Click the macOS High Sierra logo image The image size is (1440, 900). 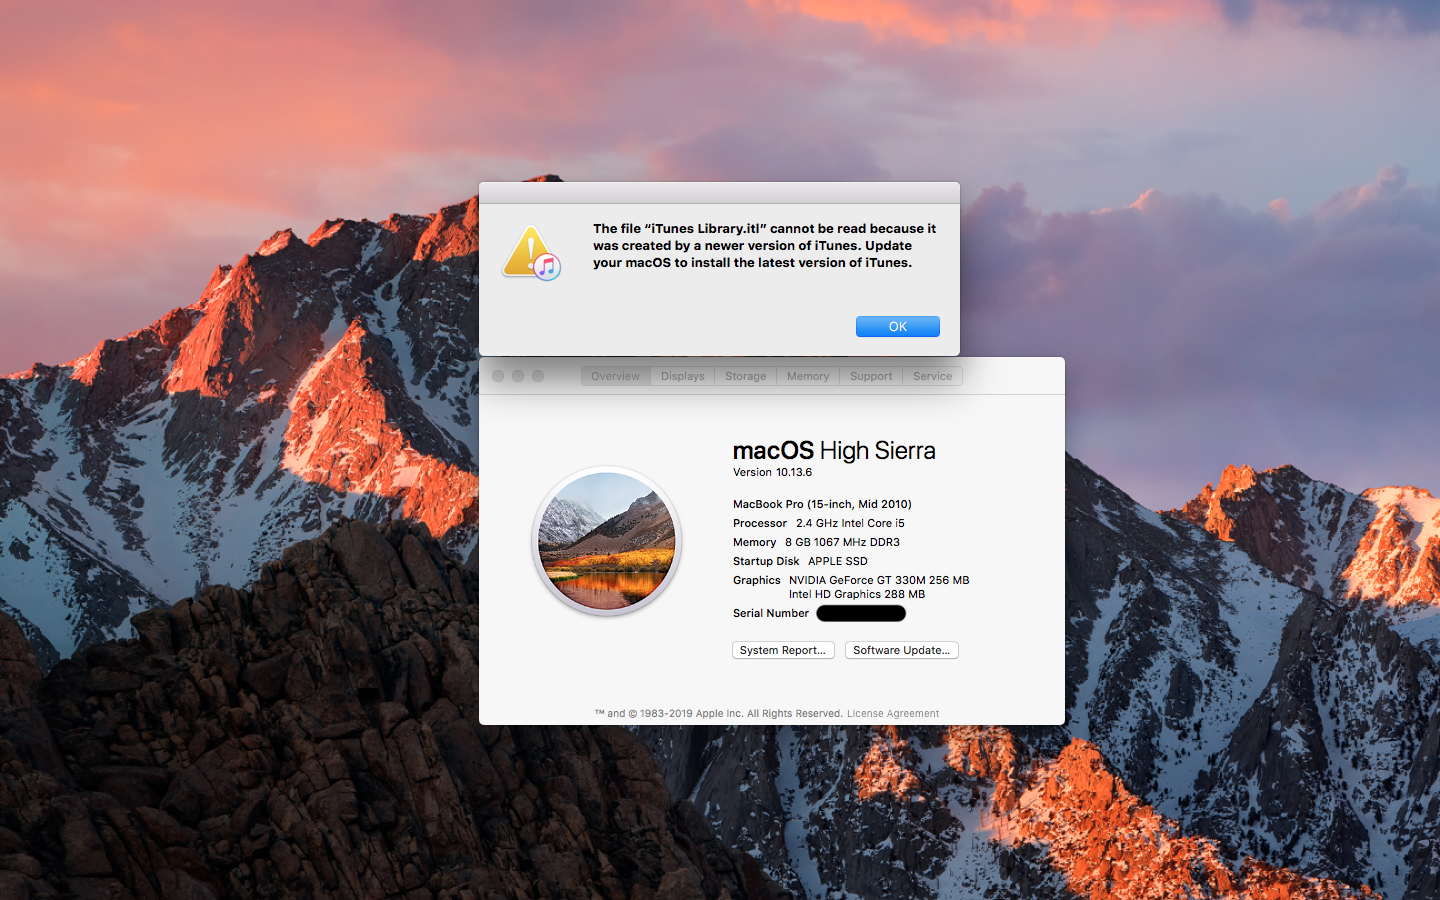click(607, 541)
